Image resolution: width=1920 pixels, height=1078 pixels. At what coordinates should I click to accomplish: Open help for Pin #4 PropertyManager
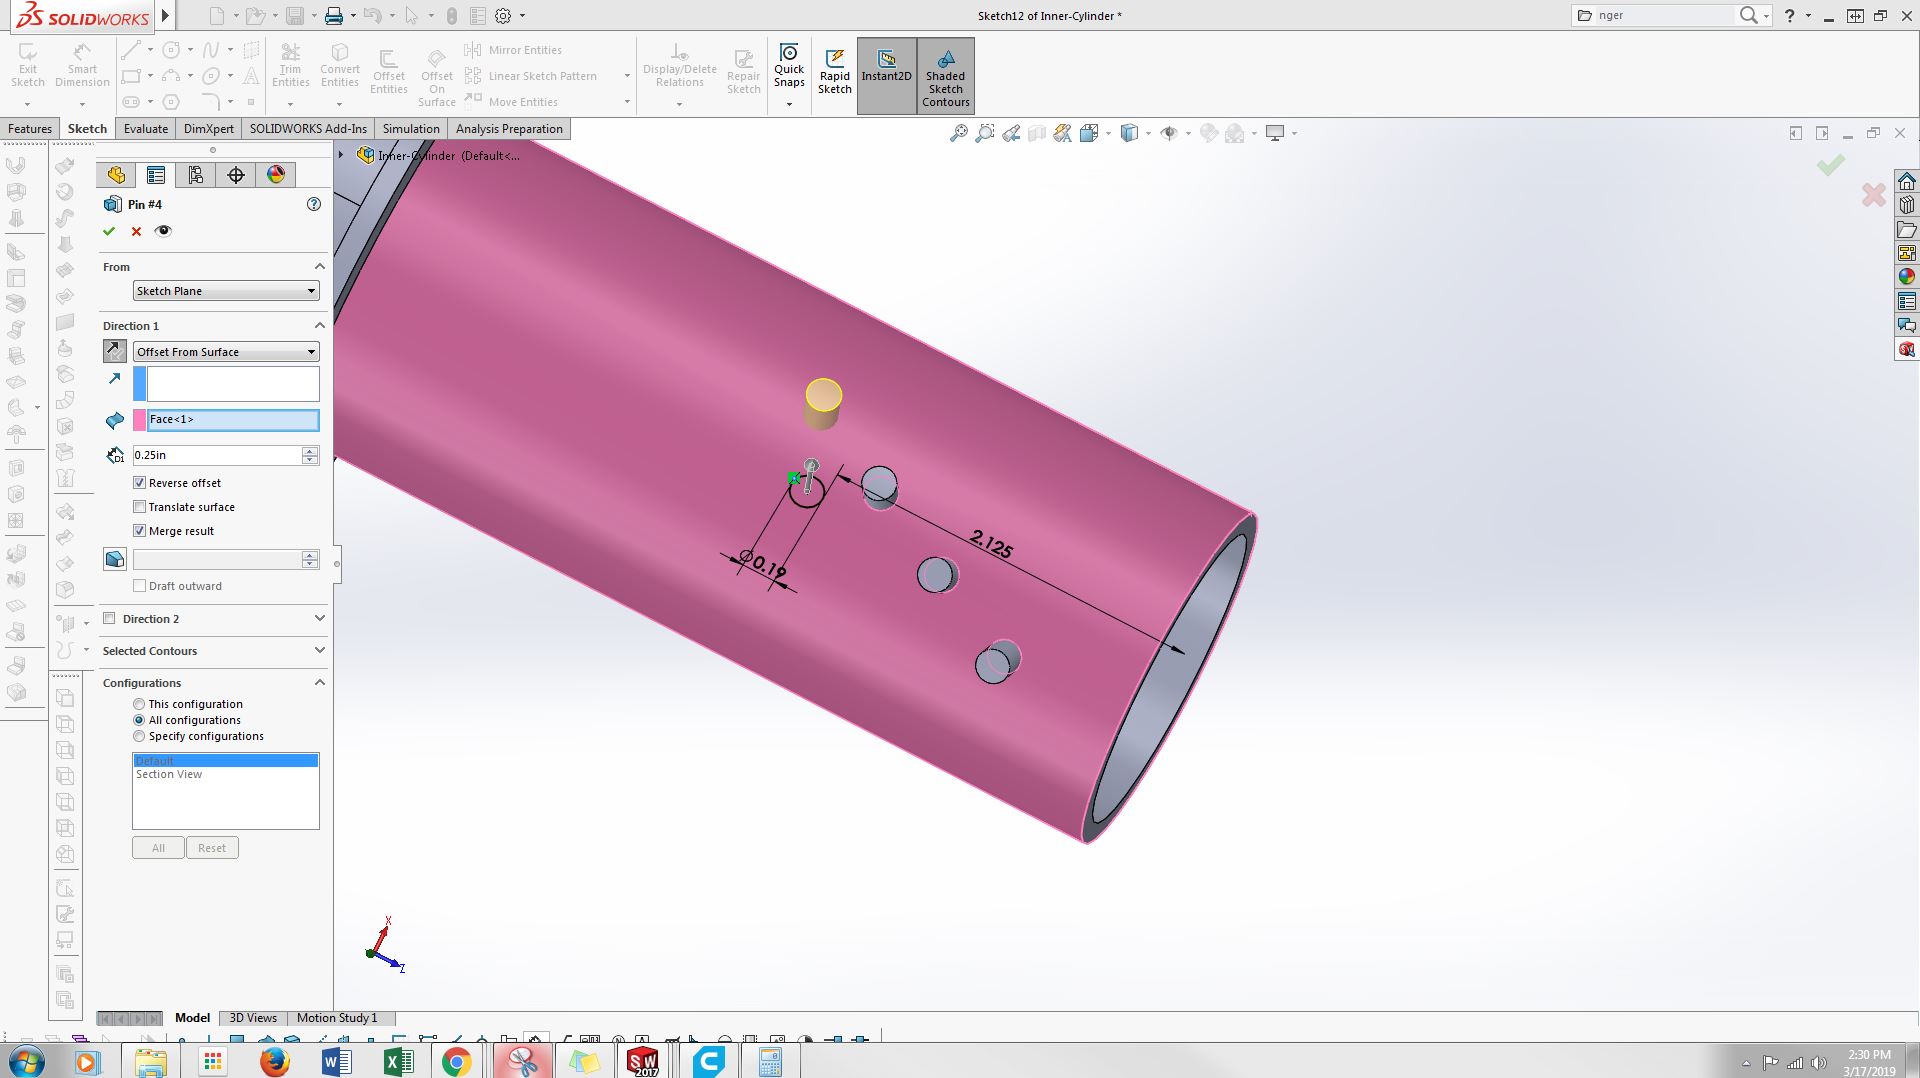pyautogui.click(x=314, y=204)
